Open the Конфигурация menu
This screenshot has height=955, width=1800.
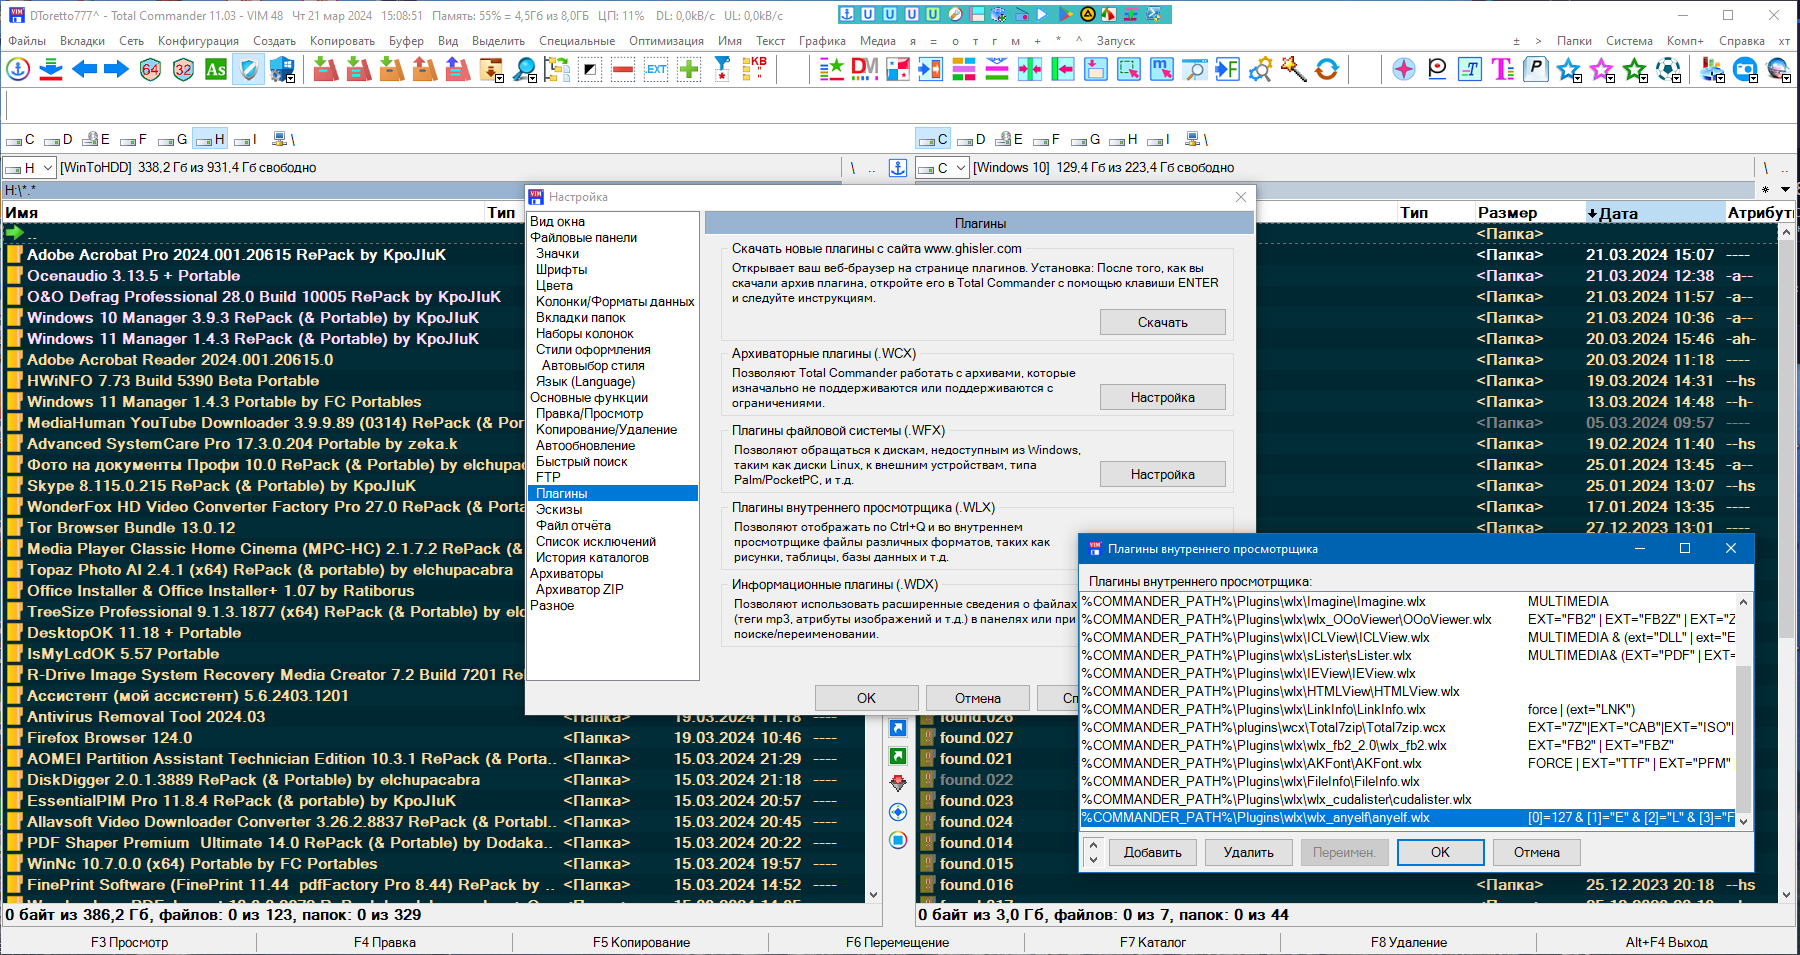tap(199, 41)
